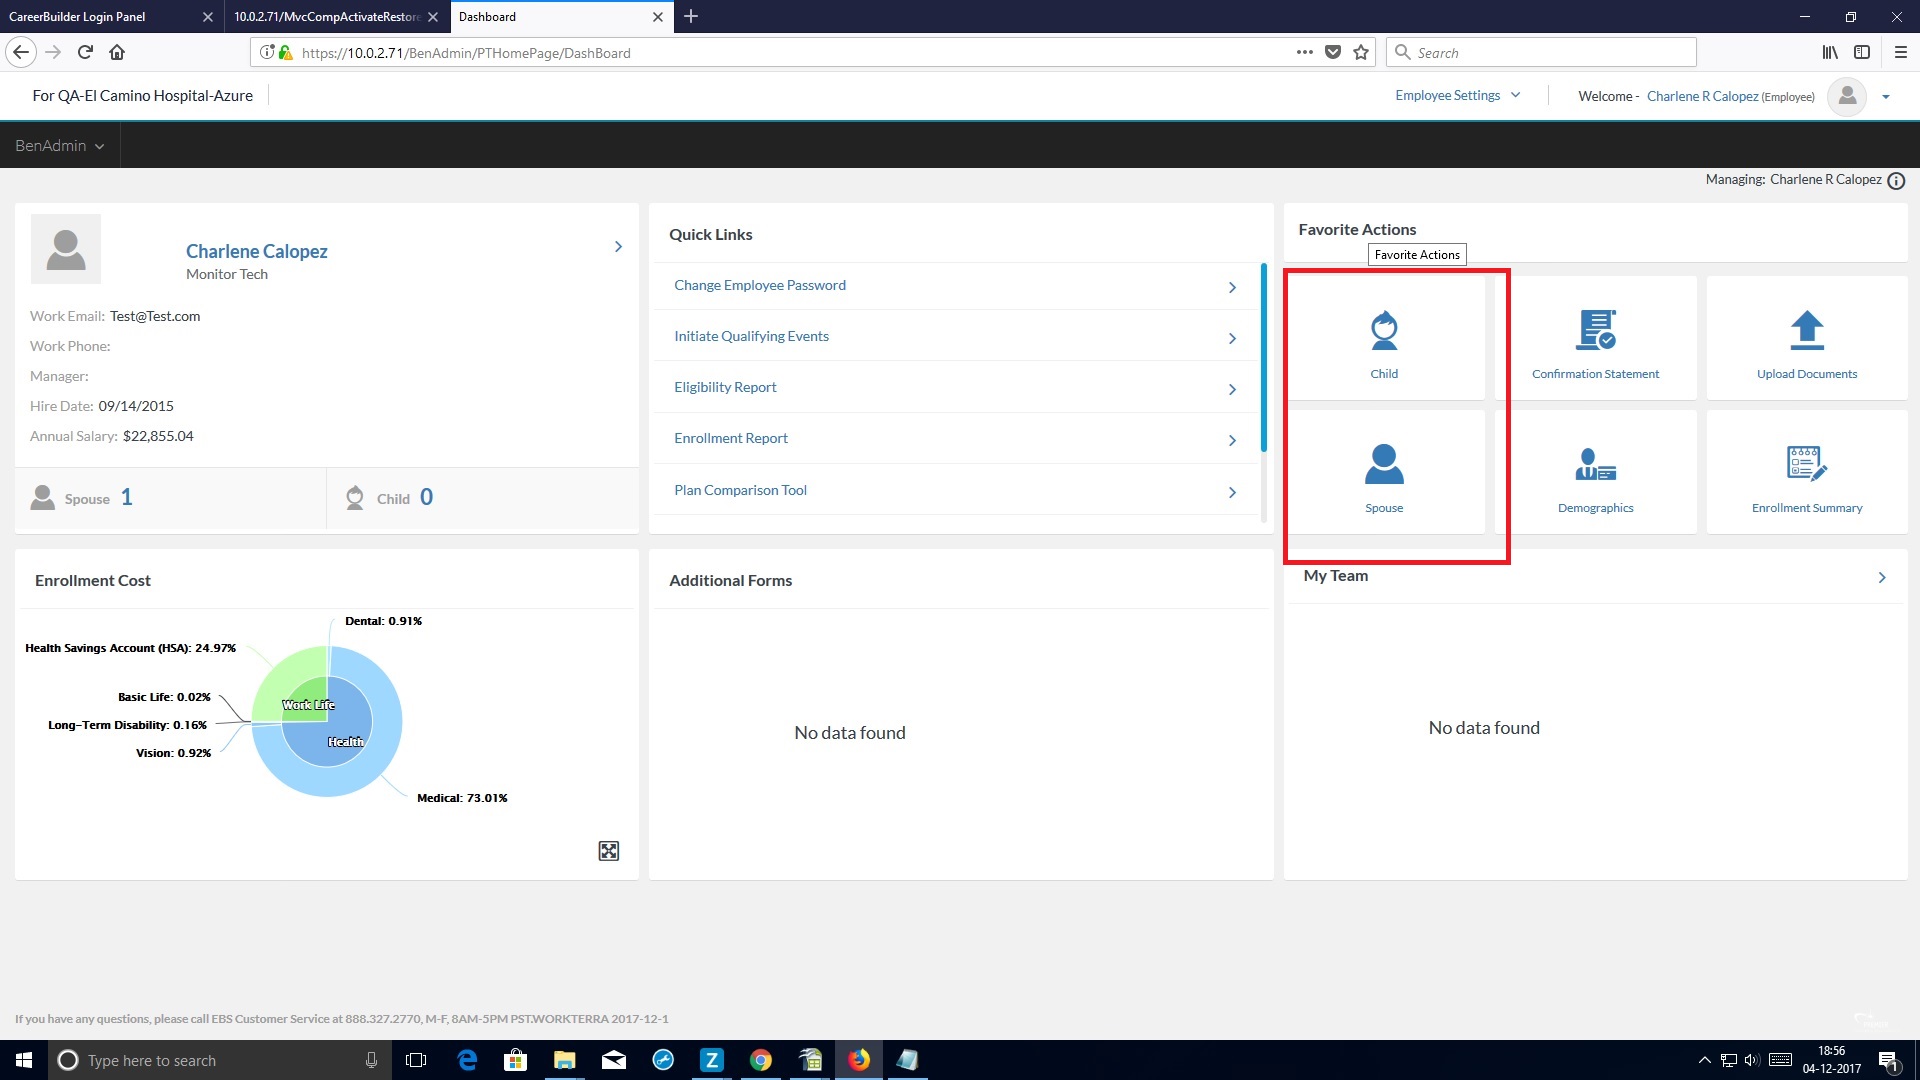The width and height of the screenshot is (1920, 1080).
Task: Open Change Employee Password link
Action: (759, 286)
